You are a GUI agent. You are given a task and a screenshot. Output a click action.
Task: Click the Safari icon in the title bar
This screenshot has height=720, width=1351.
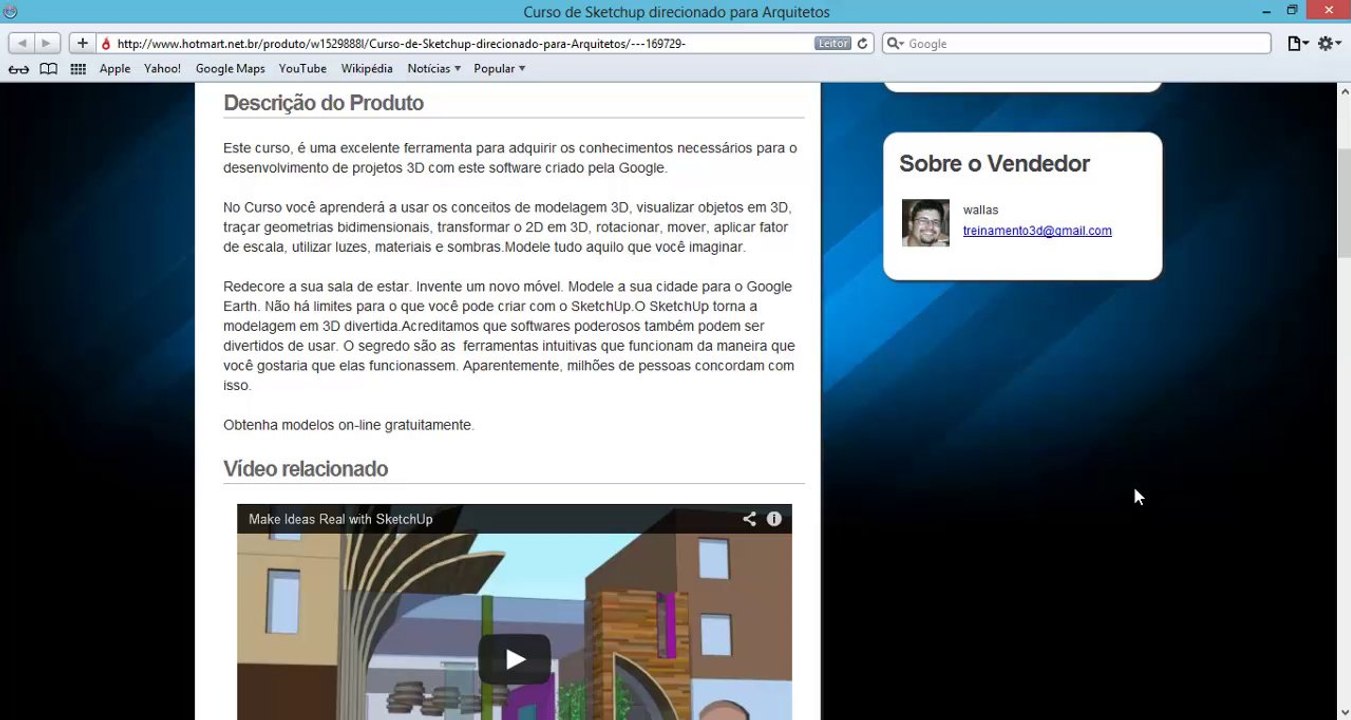[x=11, y=11]
